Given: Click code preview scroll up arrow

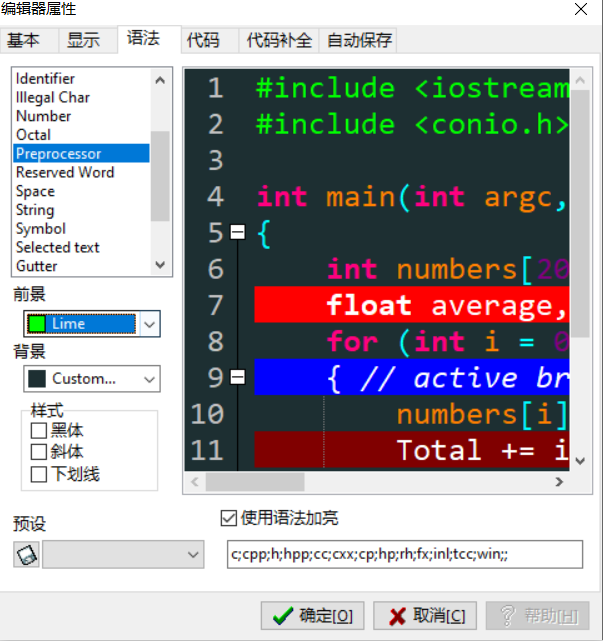Looking at the screenshot, I should tap(580, 80).
